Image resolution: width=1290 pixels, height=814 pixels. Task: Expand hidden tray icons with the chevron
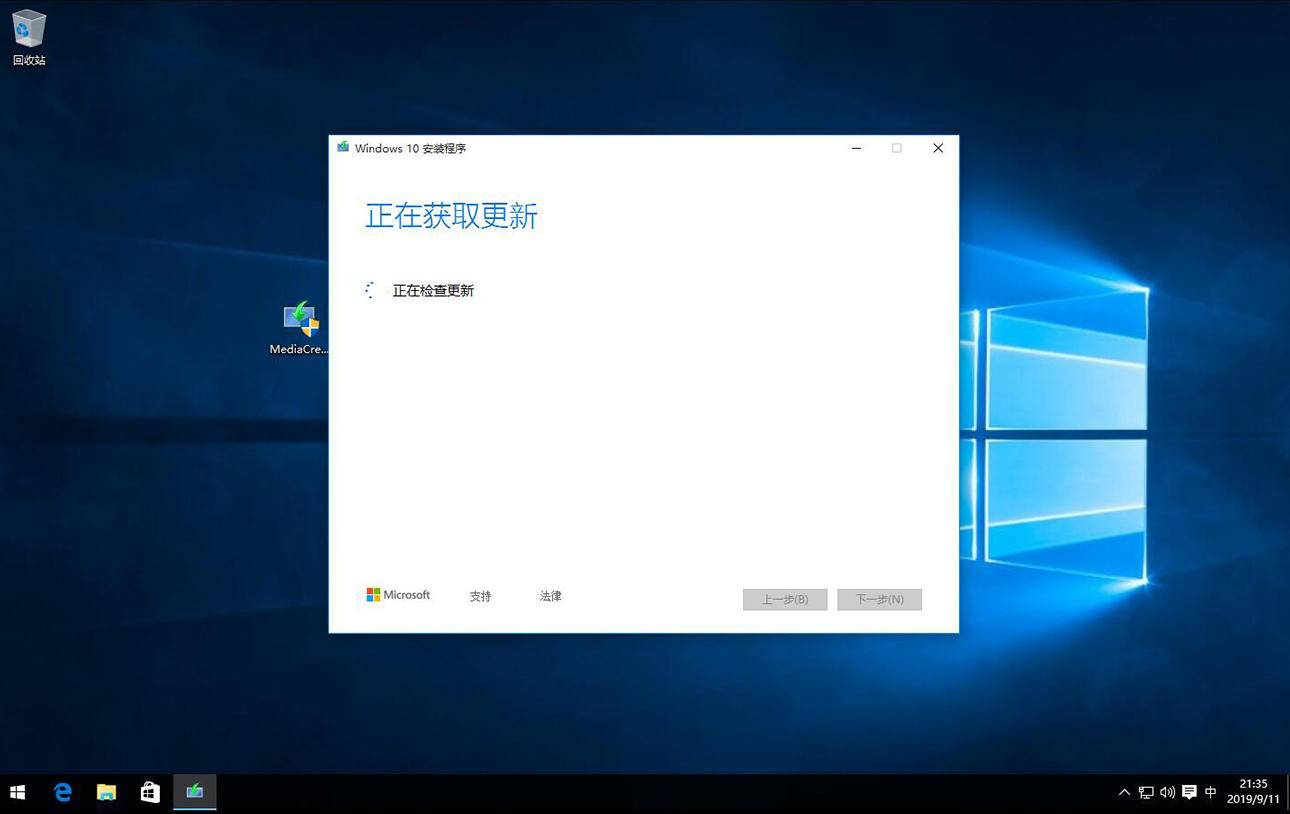point(1125,791)
